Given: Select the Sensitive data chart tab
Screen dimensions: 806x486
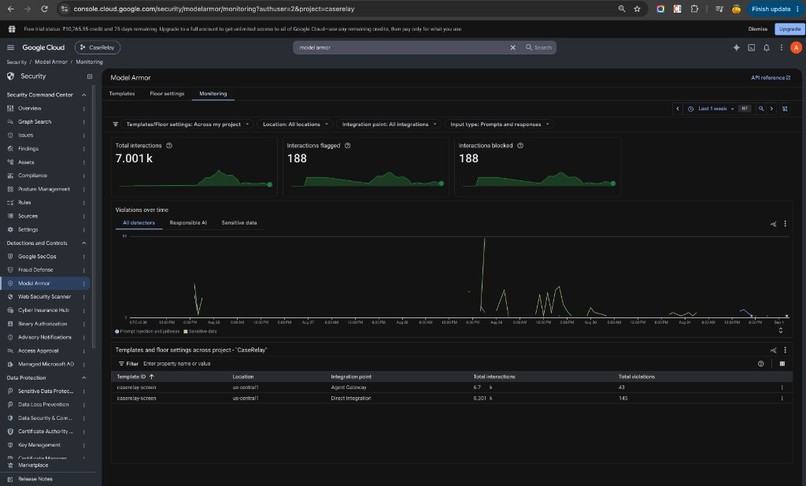Looking at the screenshot, I should point(239,223).
